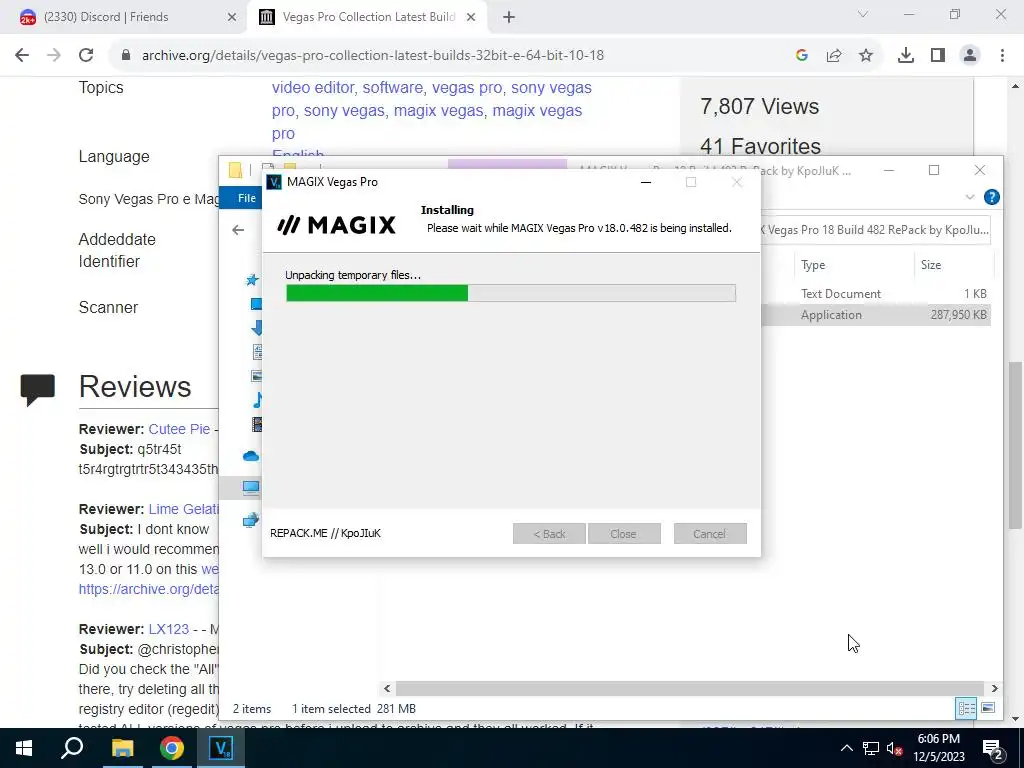Sort files by Type column header
Image resolution: width=1024 pixels, height=768 pixels.
(813, 264)
